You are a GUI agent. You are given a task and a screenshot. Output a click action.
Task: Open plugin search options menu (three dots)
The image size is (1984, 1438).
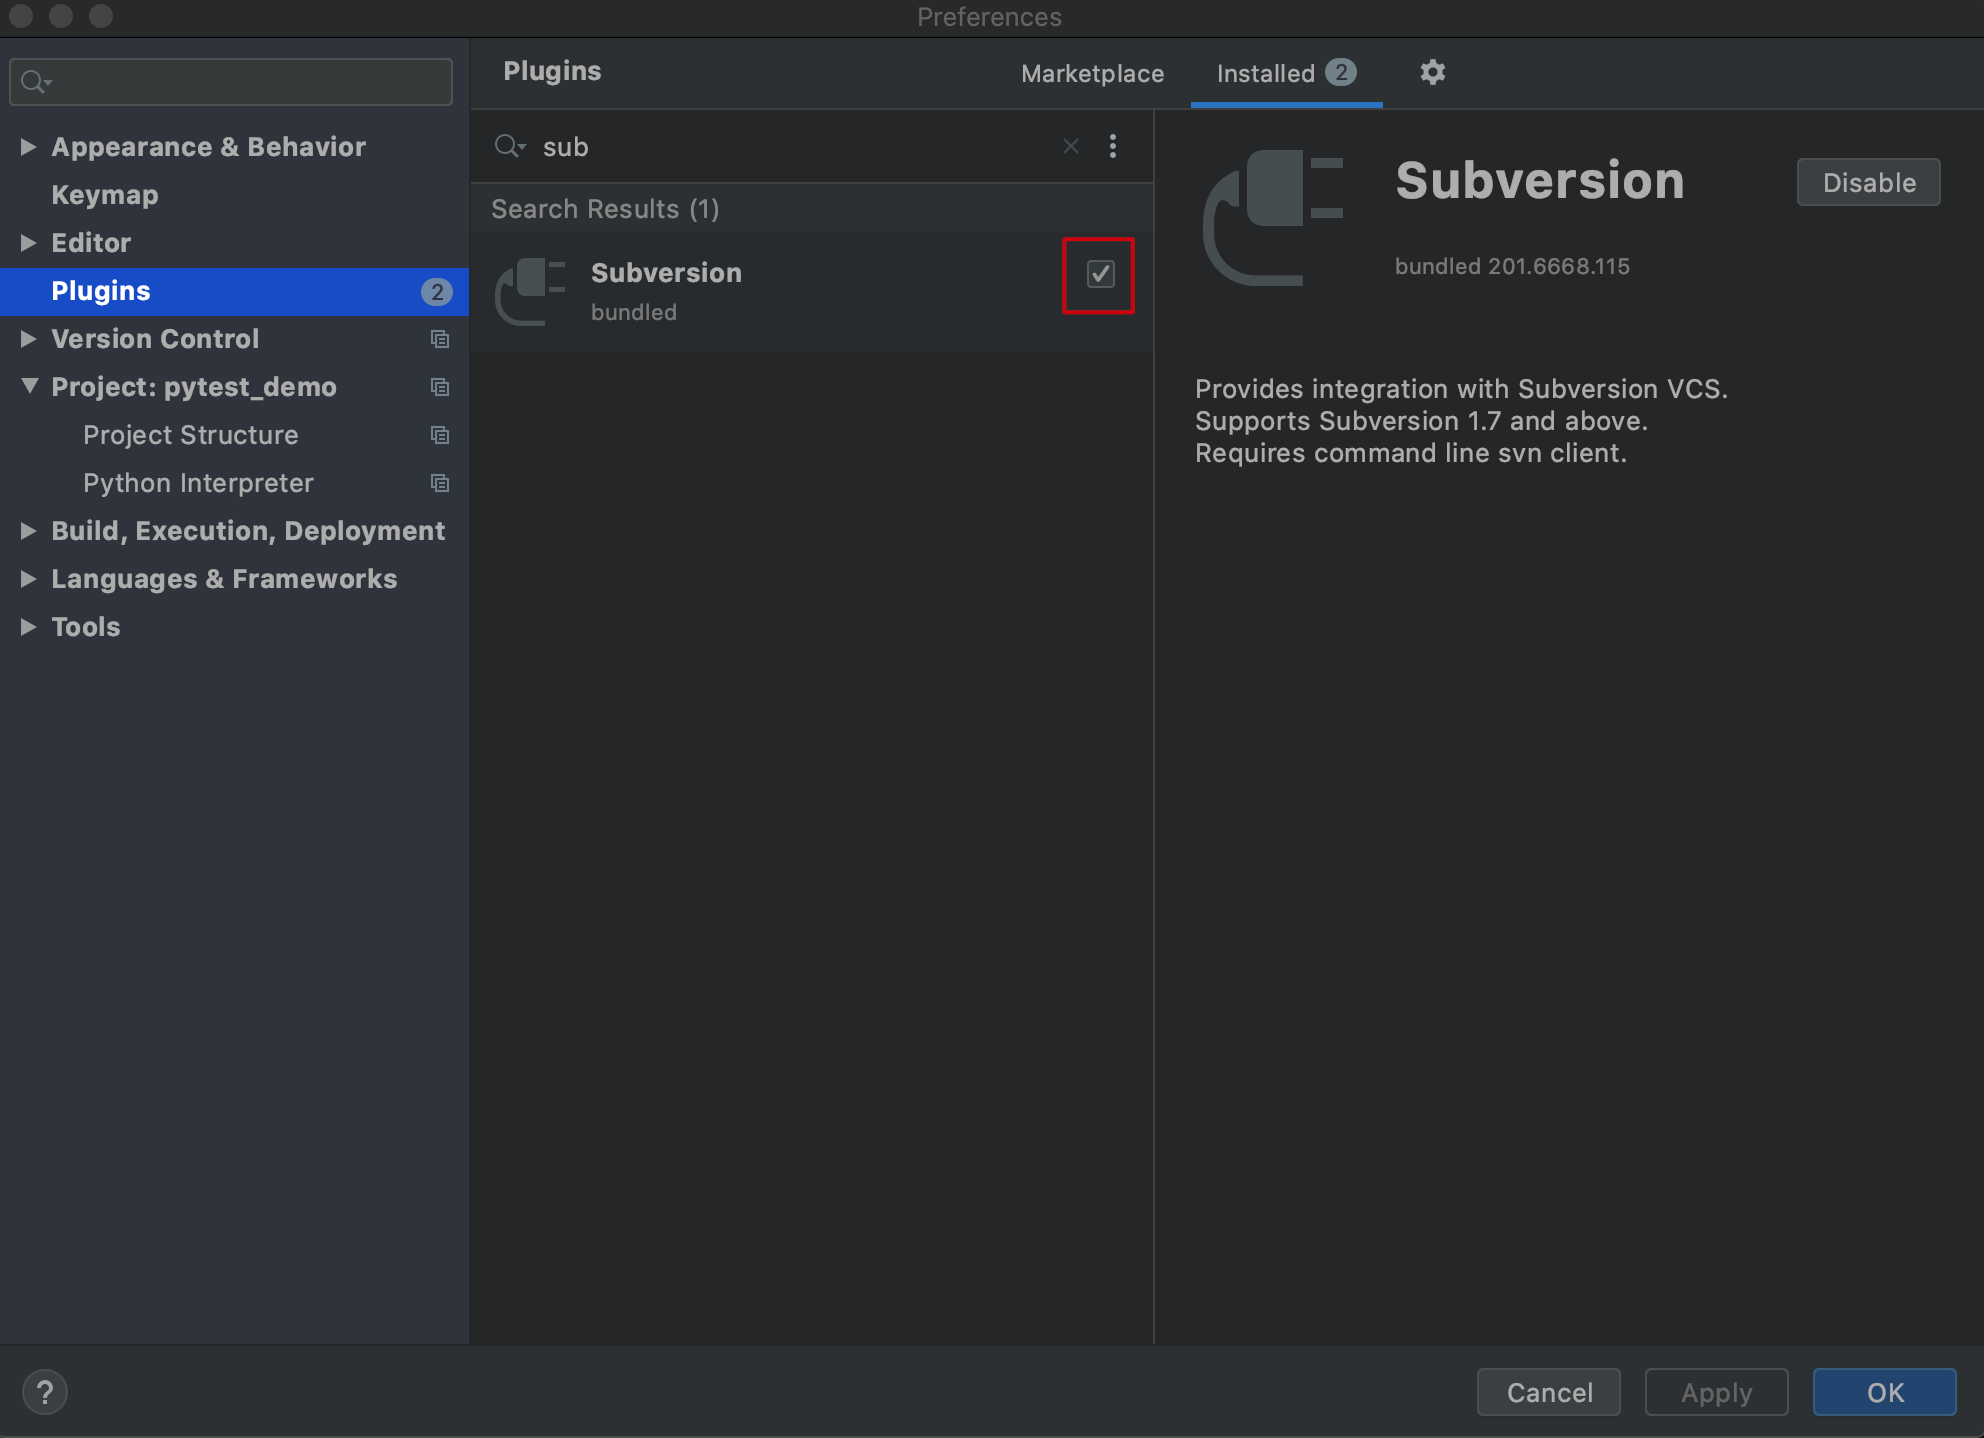click(x=1113, y=146)
